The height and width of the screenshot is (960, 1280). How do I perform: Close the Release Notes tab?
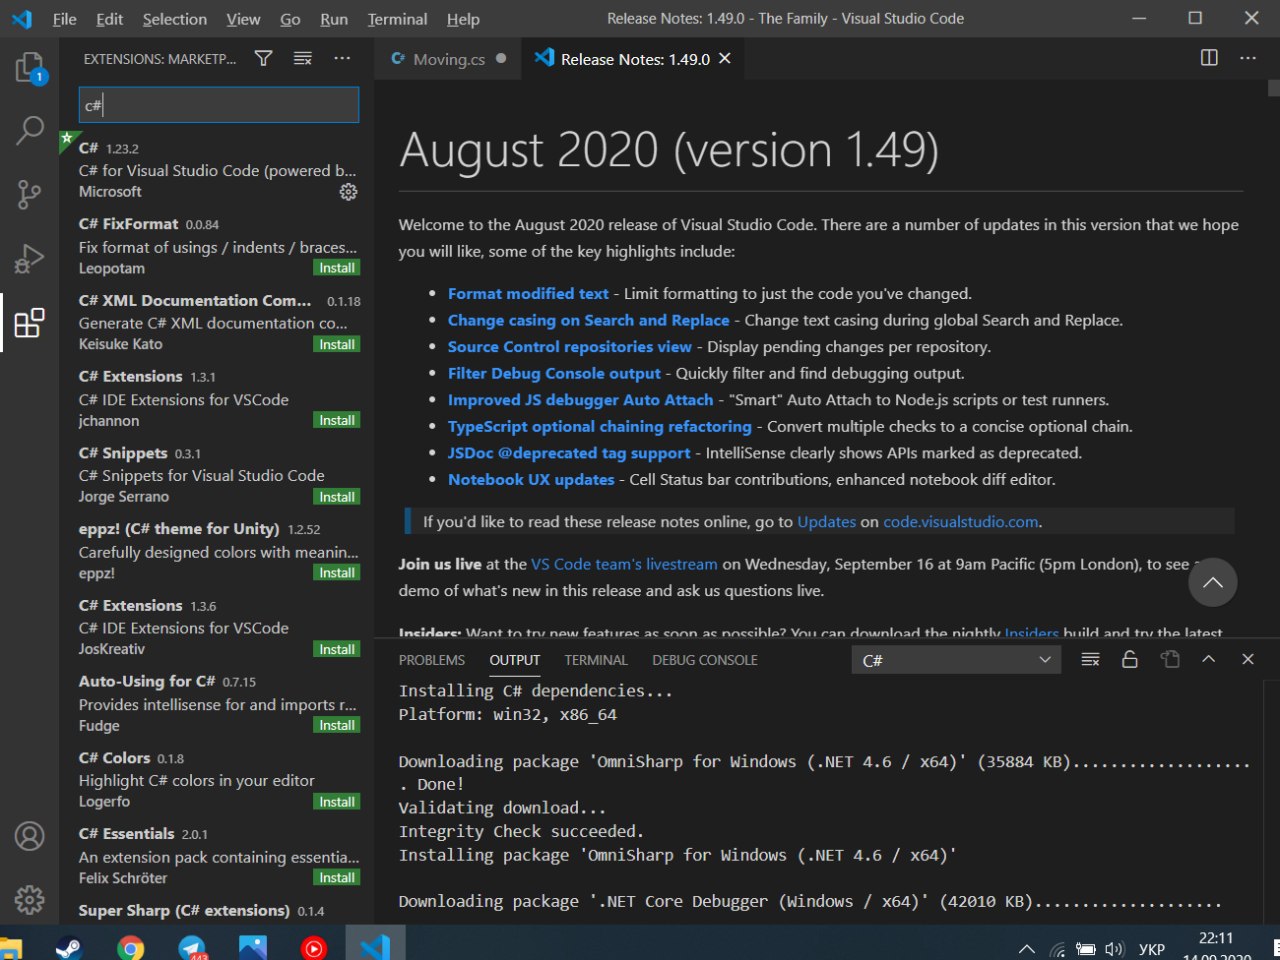tap(725, 59)
